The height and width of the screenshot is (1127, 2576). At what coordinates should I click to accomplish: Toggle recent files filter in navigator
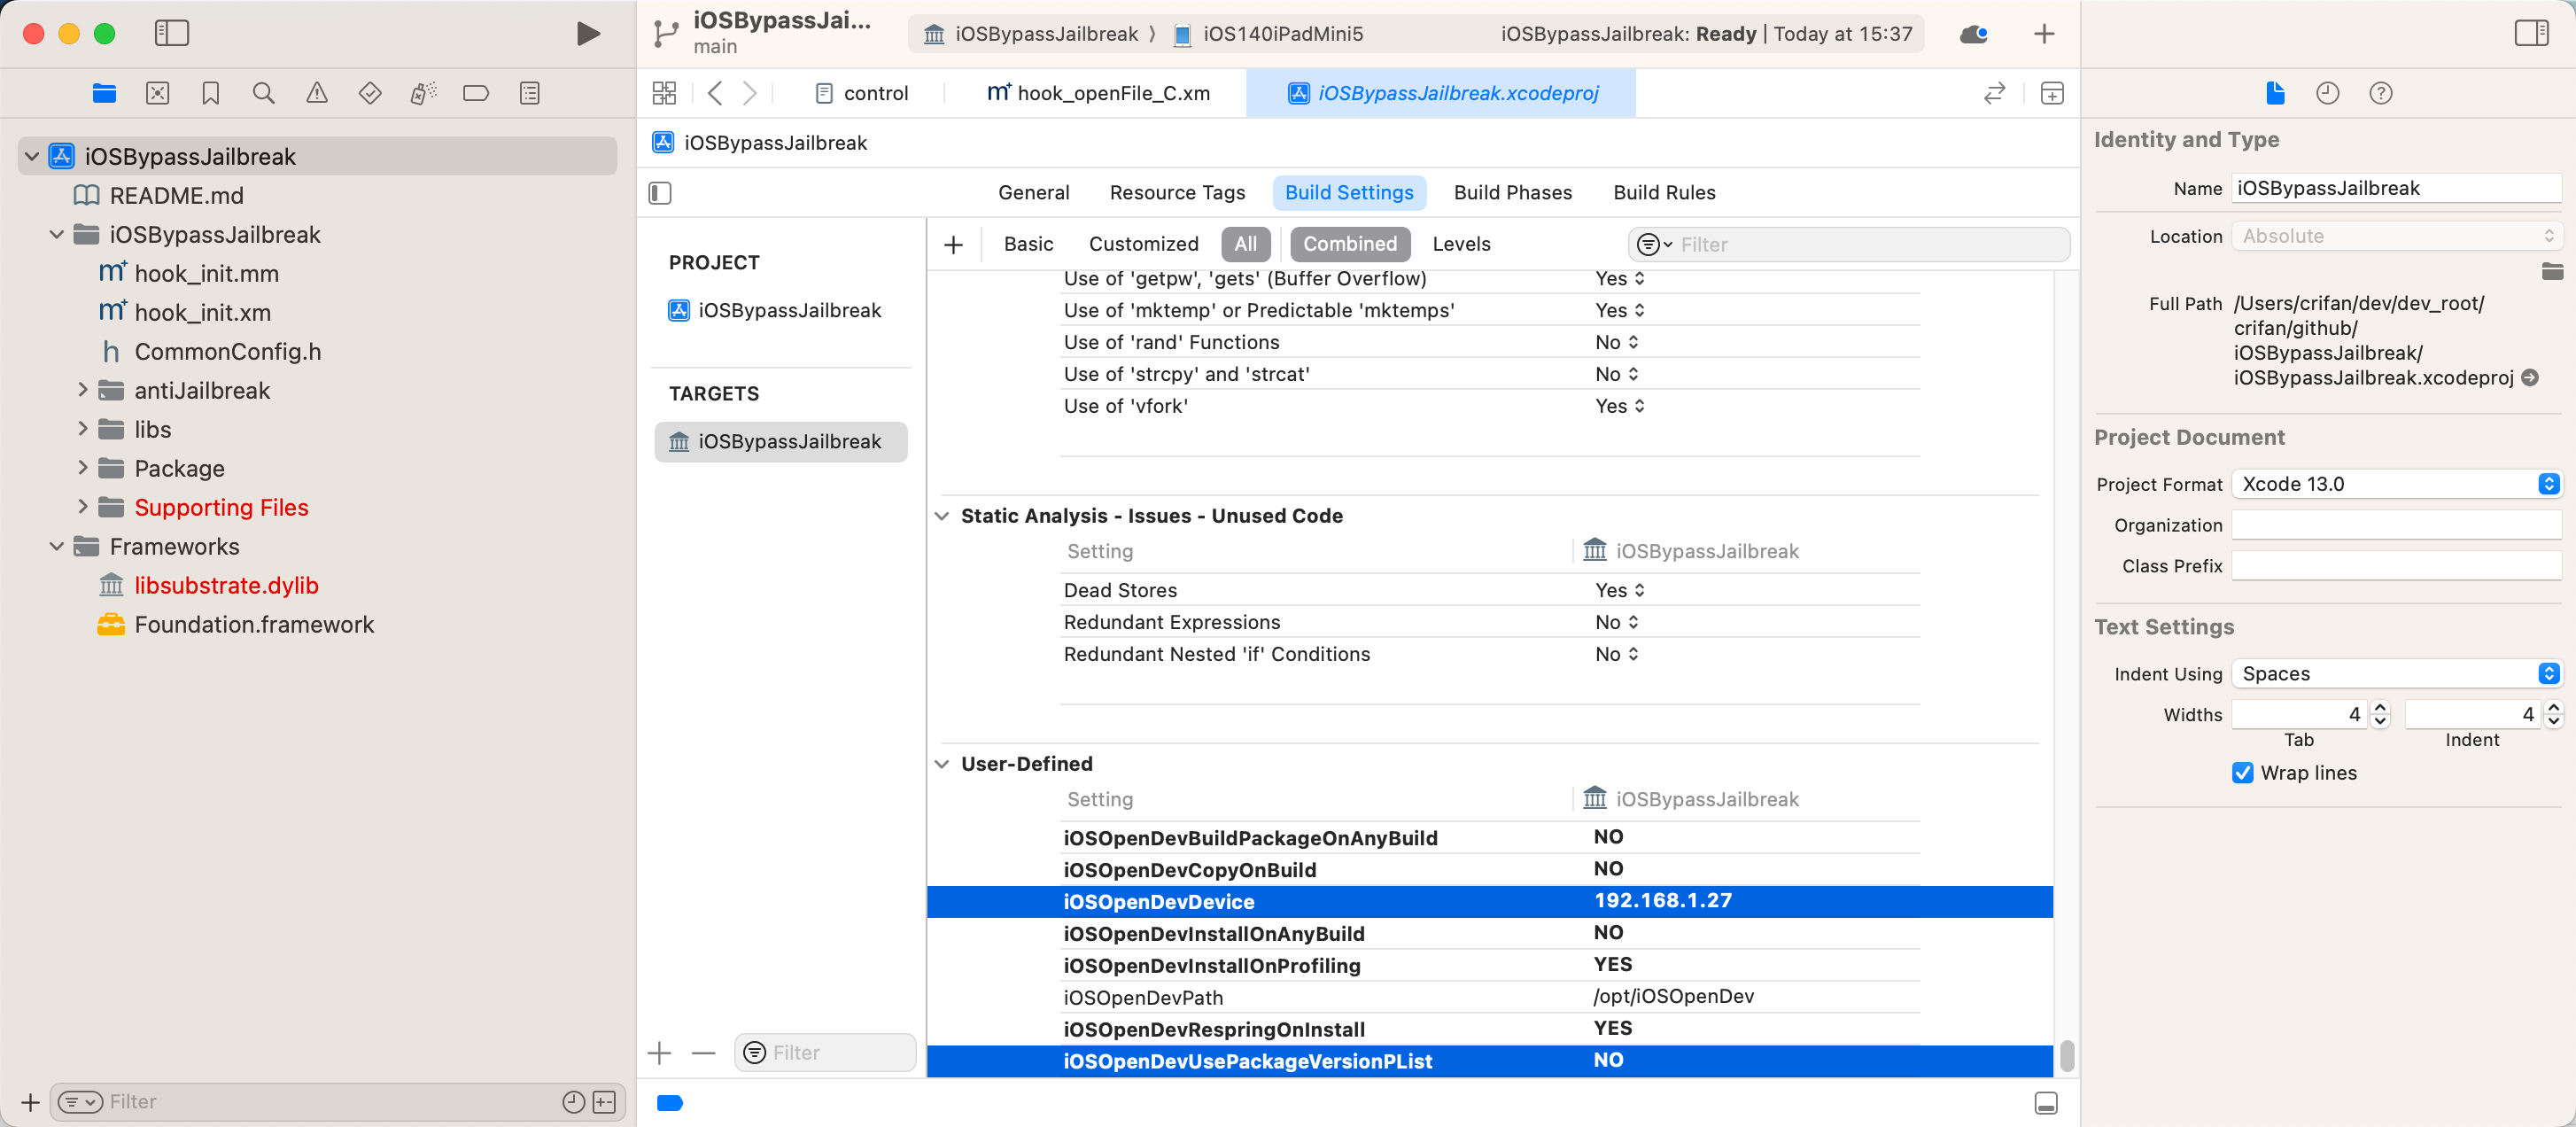coord(573,1102)
